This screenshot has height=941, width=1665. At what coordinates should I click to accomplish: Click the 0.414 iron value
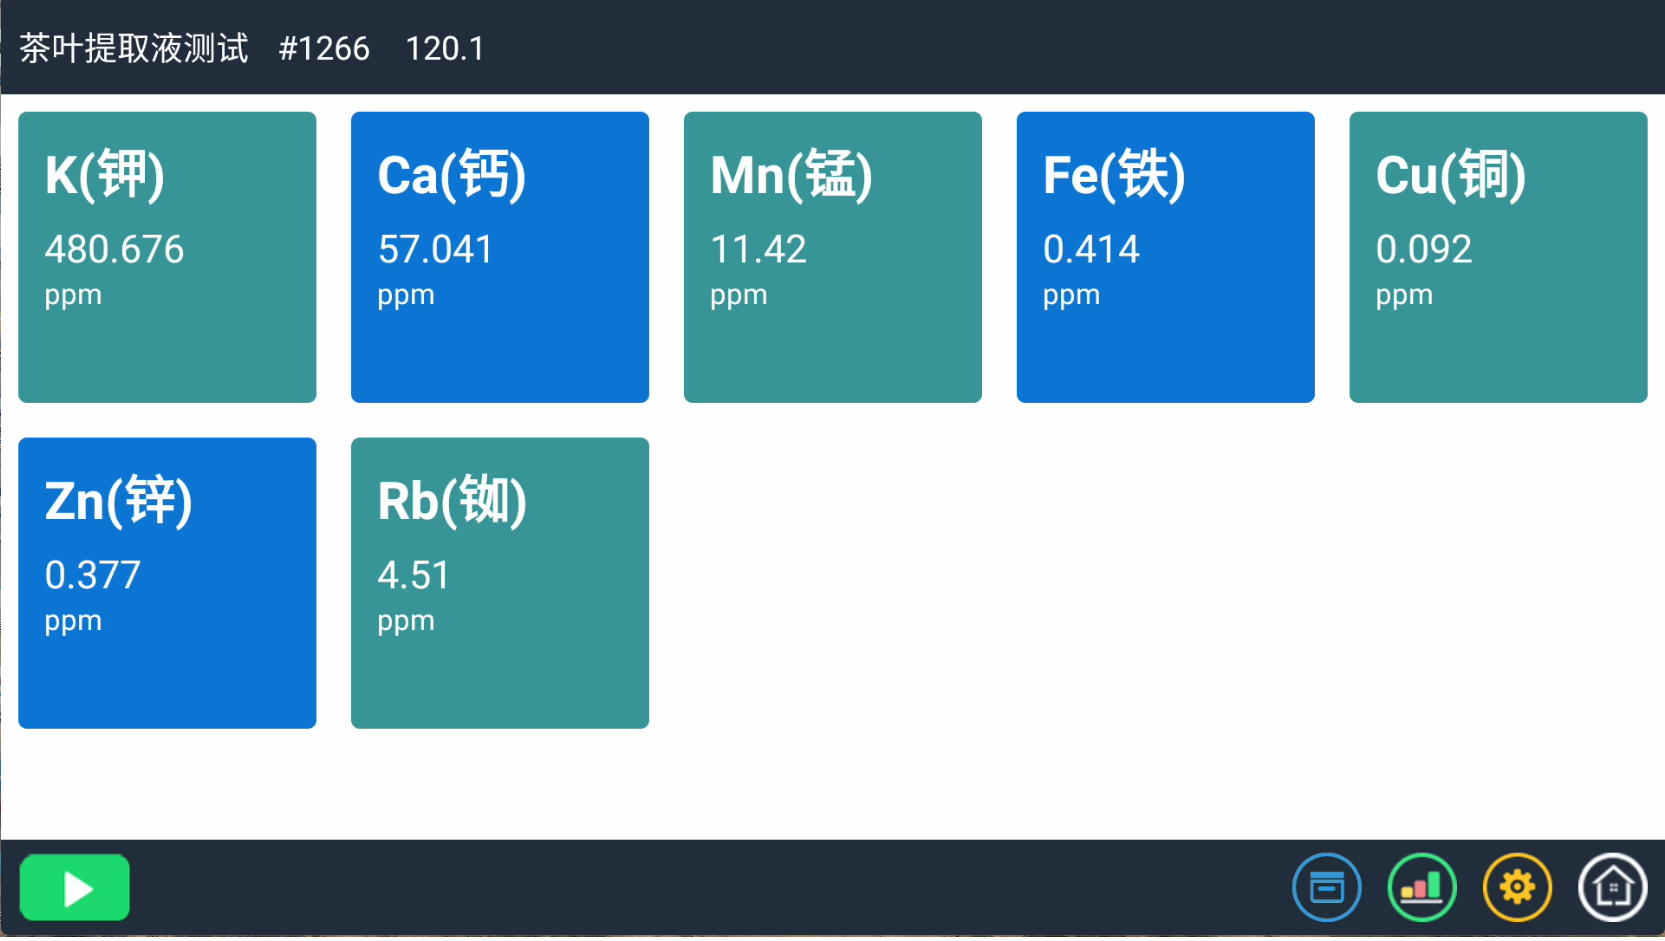1091,249
